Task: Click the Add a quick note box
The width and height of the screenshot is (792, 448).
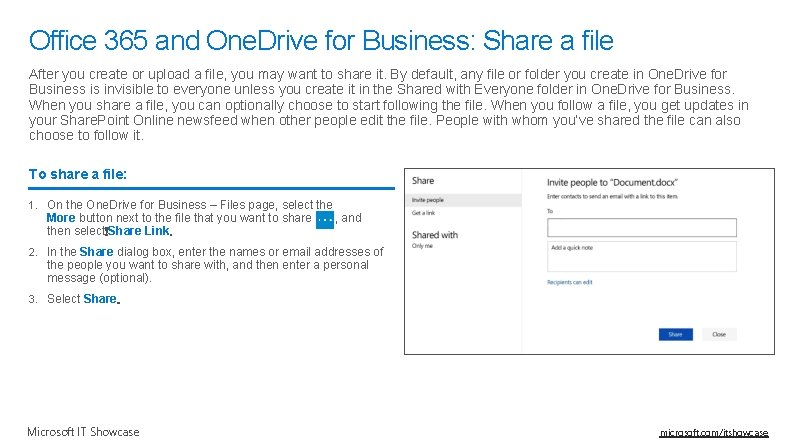Action: tap(641, 257)
